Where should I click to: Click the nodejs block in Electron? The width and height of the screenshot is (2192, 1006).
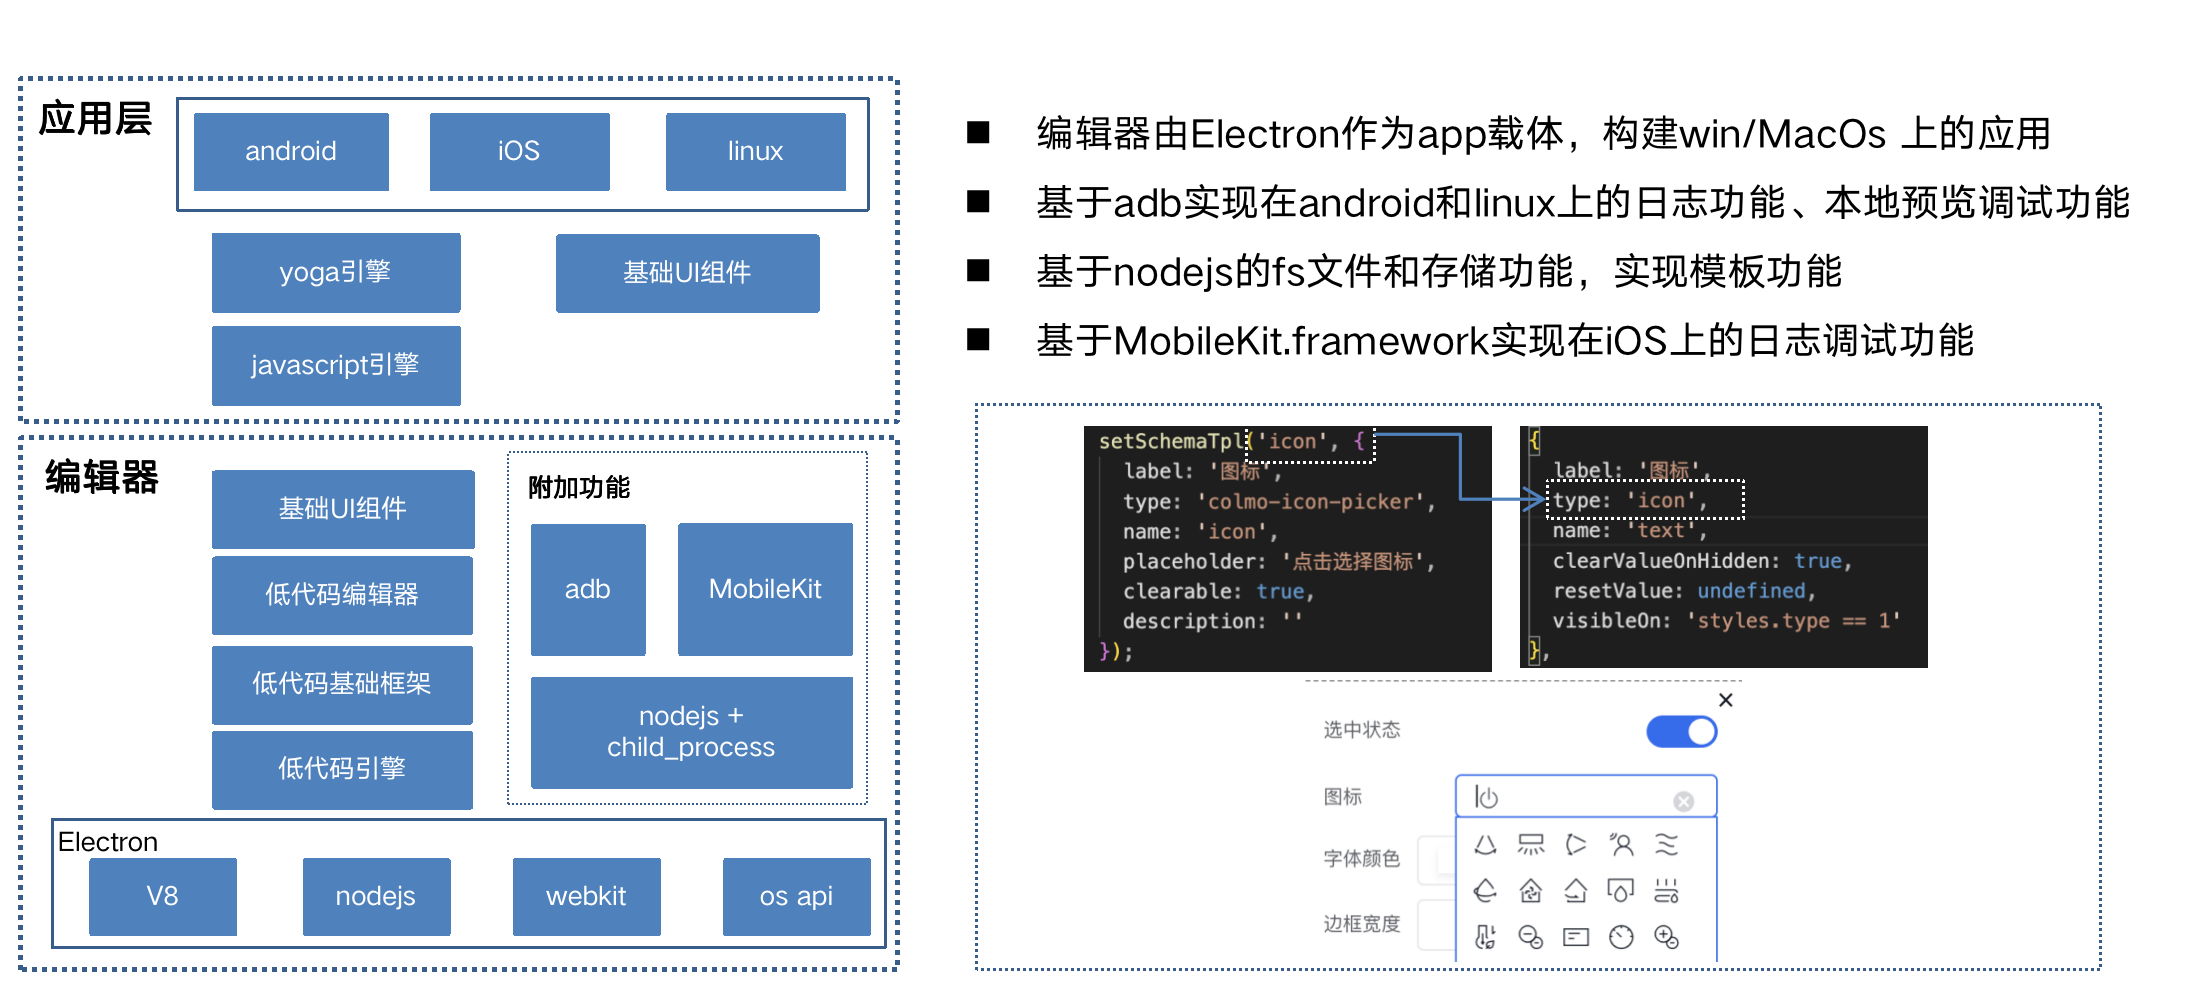tap(377, 896)
